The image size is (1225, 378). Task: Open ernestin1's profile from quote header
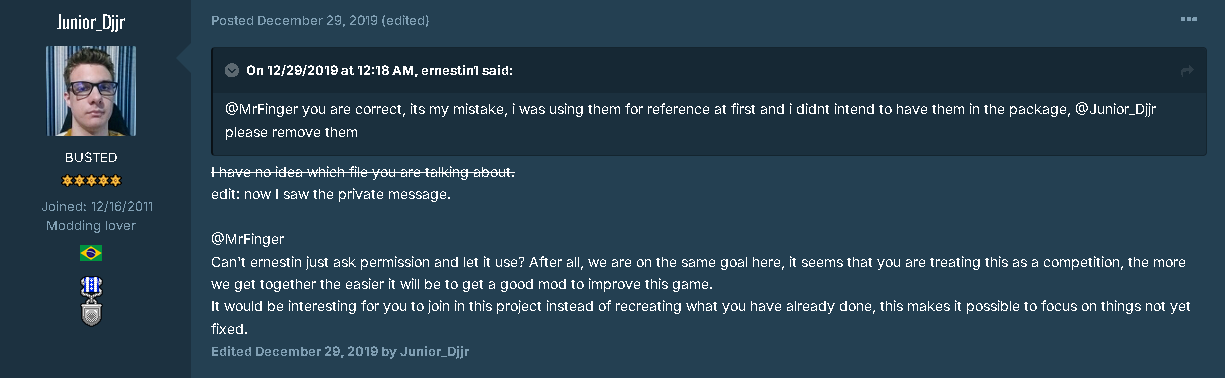449,70
